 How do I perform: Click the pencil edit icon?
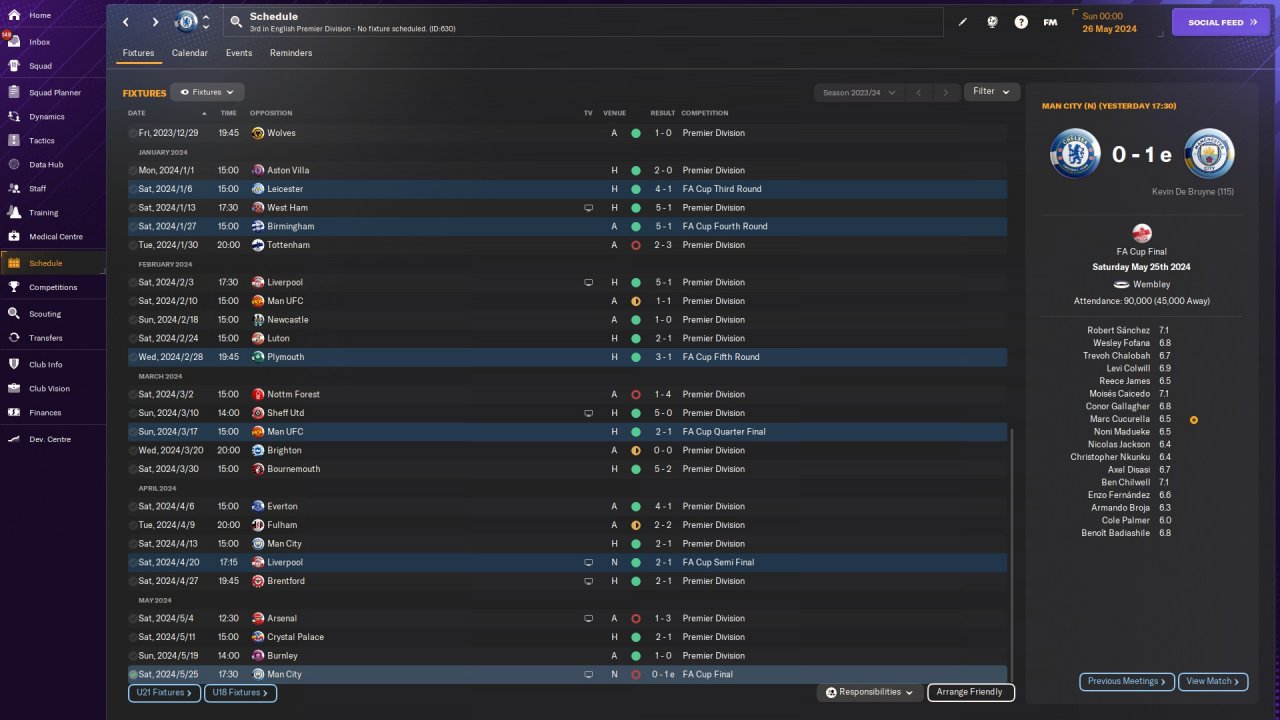pos(963,22)
